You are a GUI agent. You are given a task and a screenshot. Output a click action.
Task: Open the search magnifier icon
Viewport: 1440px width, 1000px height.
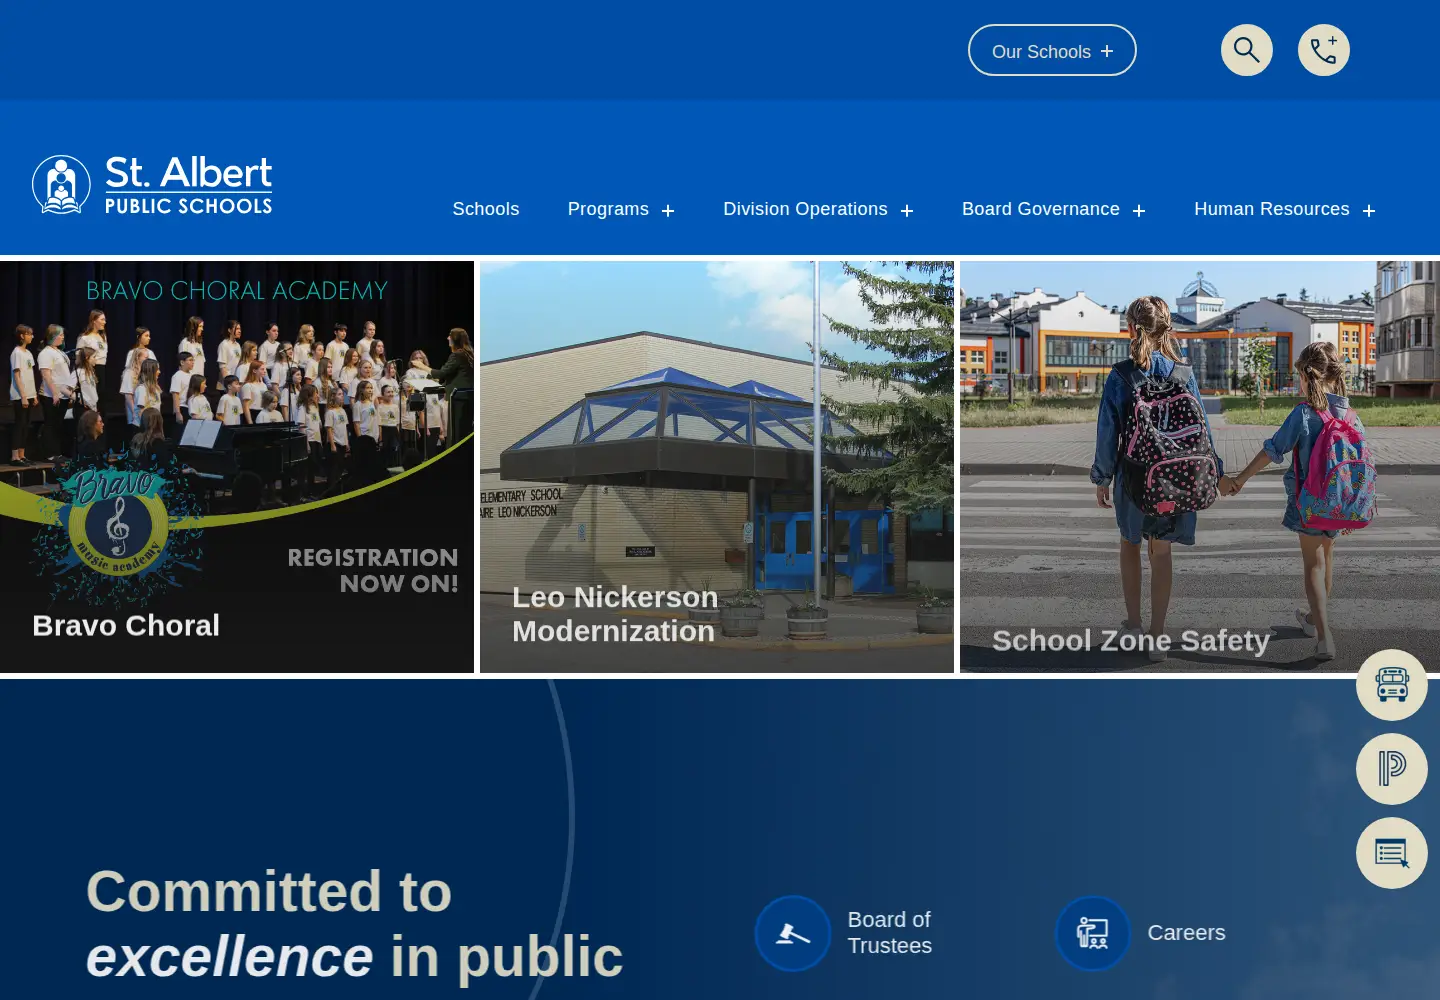(1246, 50)
